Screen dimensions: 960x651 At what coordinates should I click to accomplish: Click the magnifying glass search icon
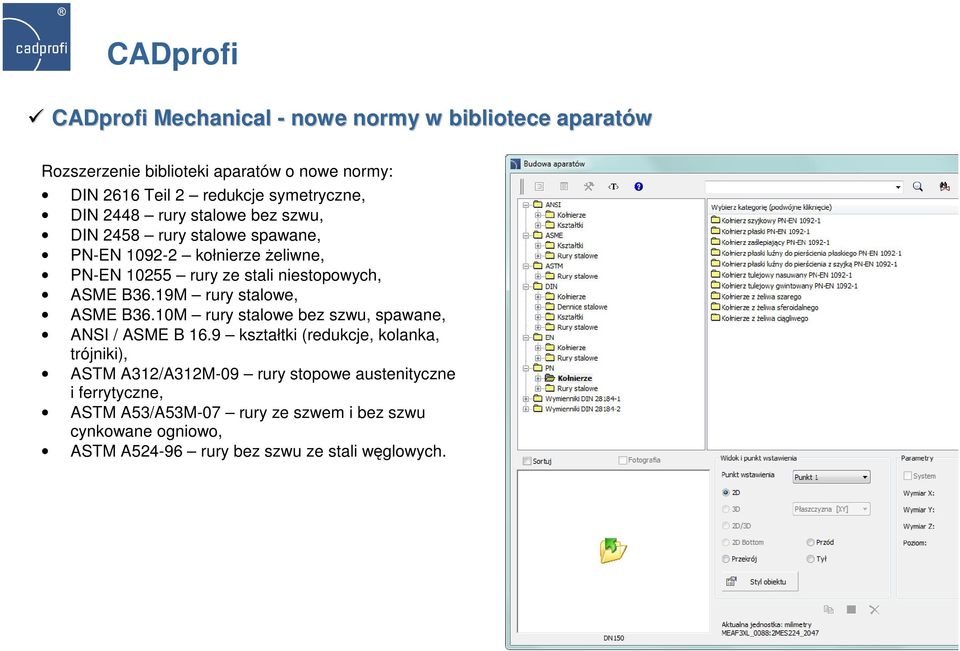coord(918,187)
